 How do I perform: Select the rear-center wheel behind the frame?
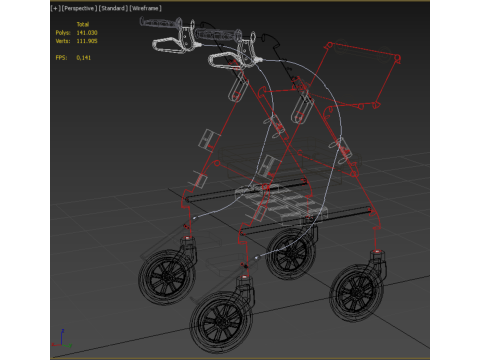click(x=291, y=254)
